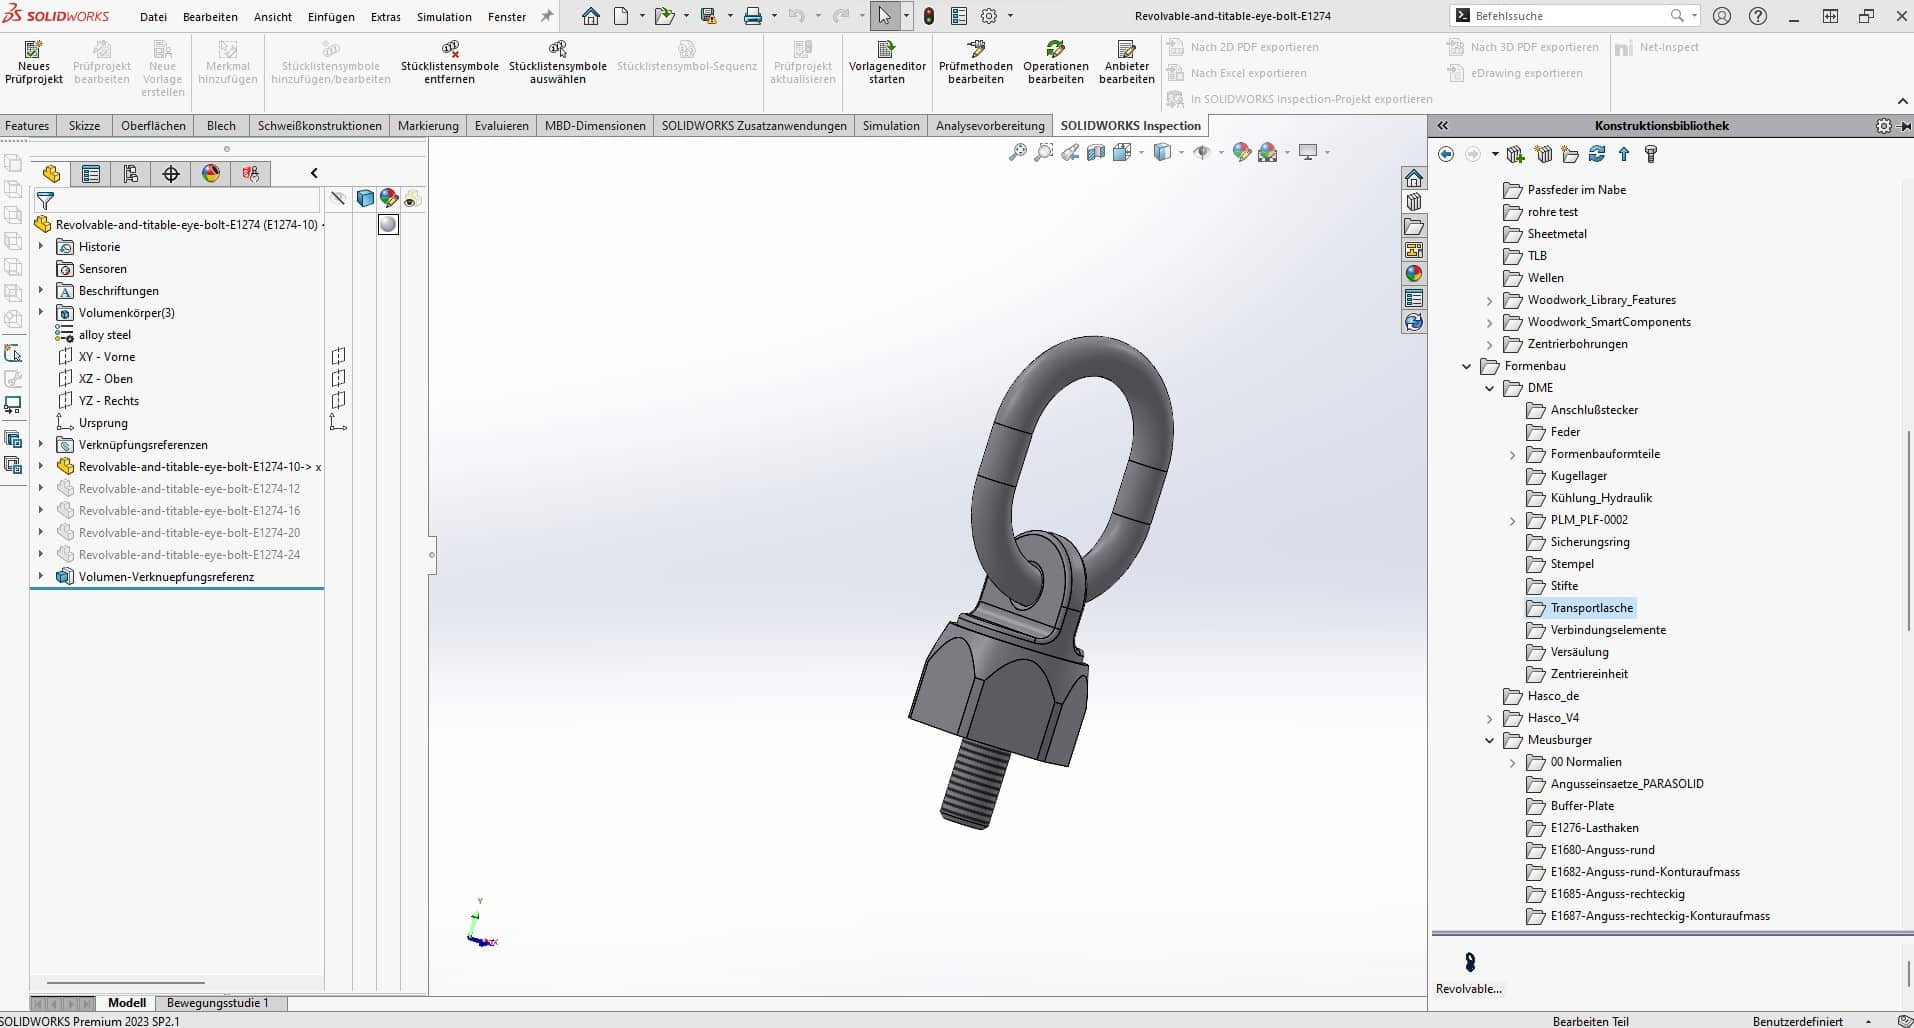Toggle visibility of XY - Vorne plane
Screen dimensions: 1914x1028
339,356
